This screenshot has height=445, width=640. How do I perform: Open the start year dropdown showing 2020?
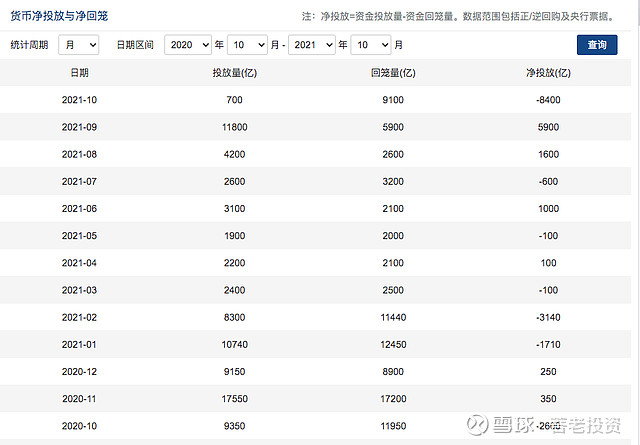click(x=188, y=44)
